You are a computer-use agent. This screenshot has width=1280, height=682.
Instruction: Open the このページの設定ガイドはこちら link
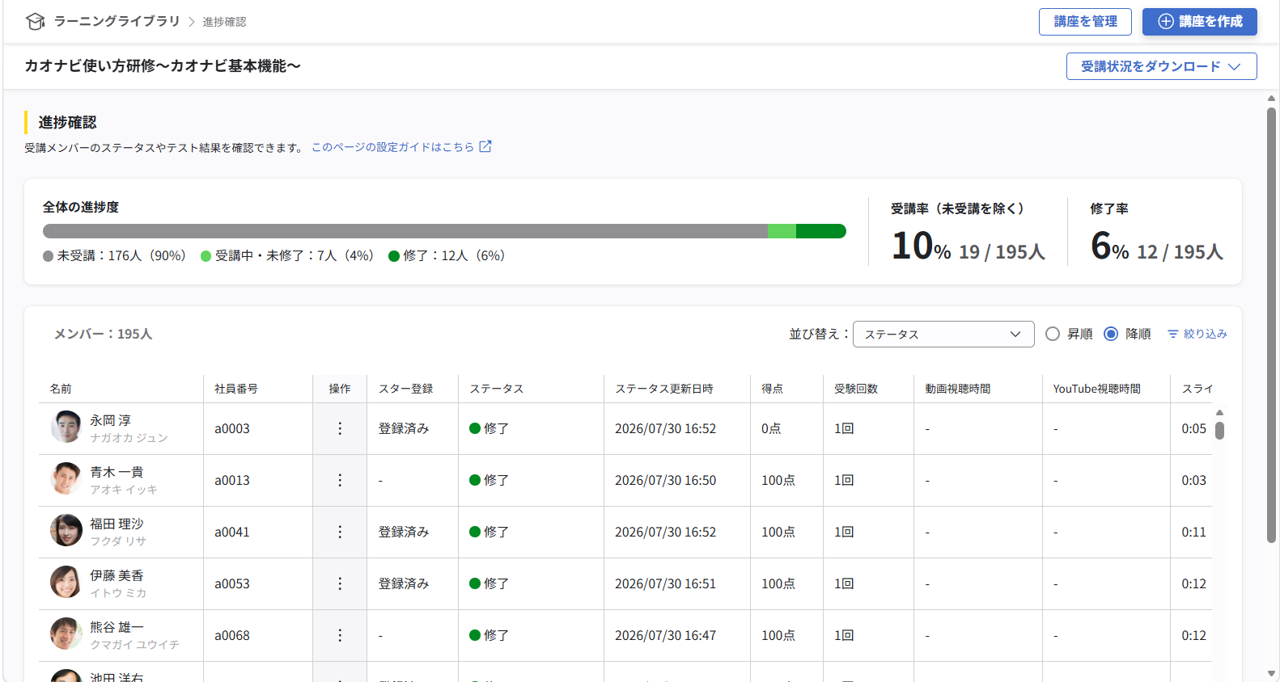pos(393,147)
